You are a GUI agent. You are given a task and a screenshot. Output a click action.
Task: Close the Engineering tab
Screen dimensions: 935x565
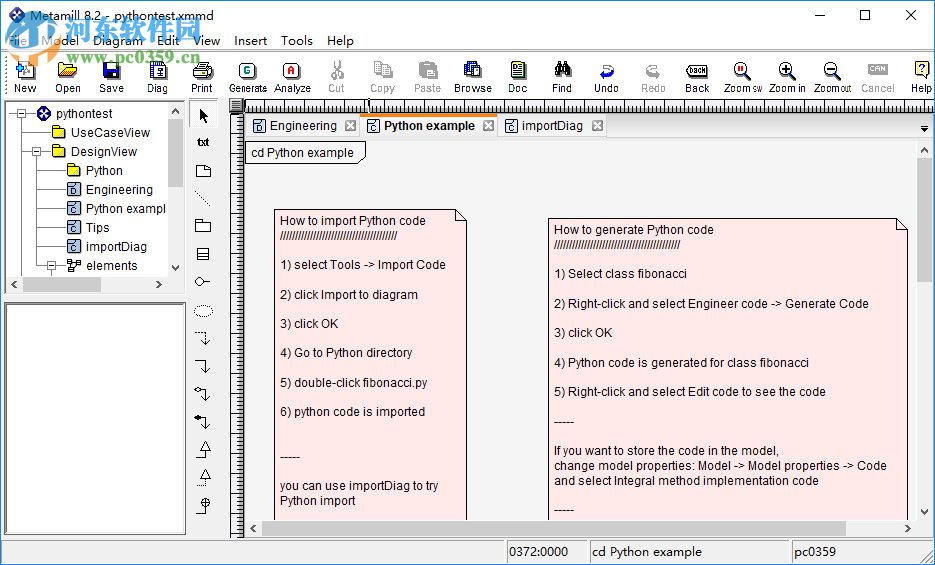pos(351,126)
